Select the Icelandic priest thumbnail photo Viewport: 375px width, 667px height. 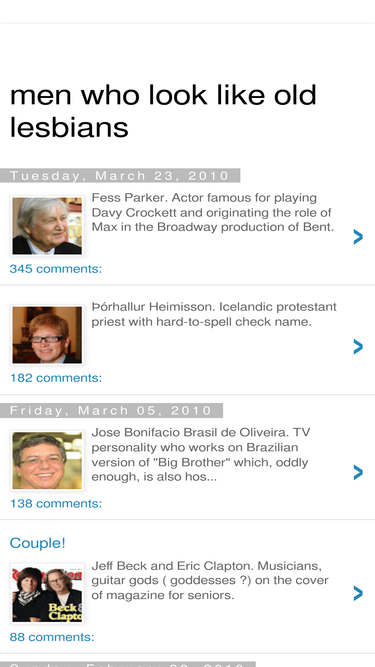pyautogui.click(x=47, y=335)
